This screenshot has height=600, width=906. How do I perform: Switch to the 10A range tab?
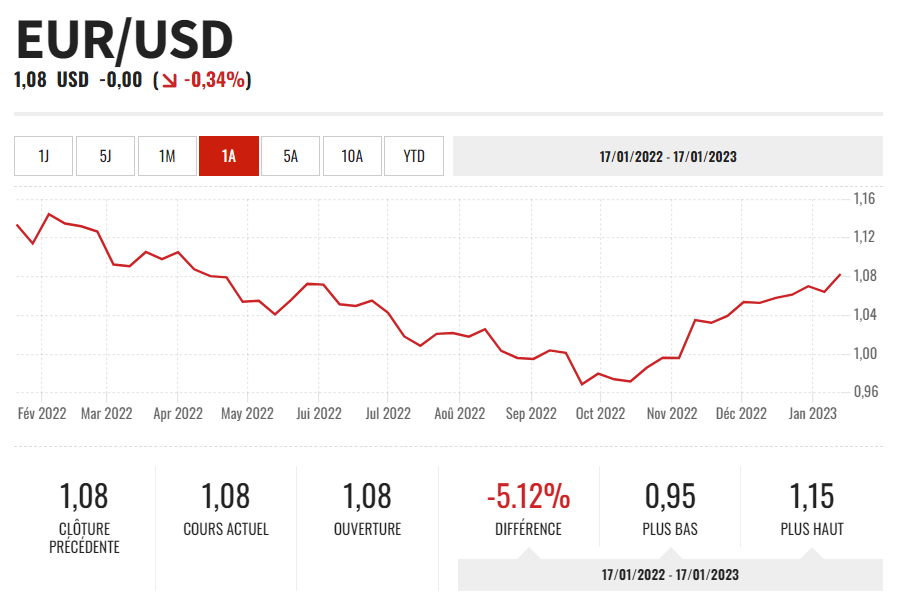pyautogui.click(x=352, y=156)
